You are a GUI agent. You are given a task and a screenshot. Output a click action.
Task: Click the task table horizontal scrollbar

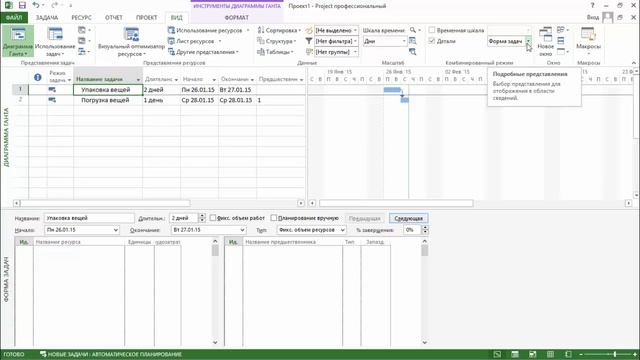point(105,203)
